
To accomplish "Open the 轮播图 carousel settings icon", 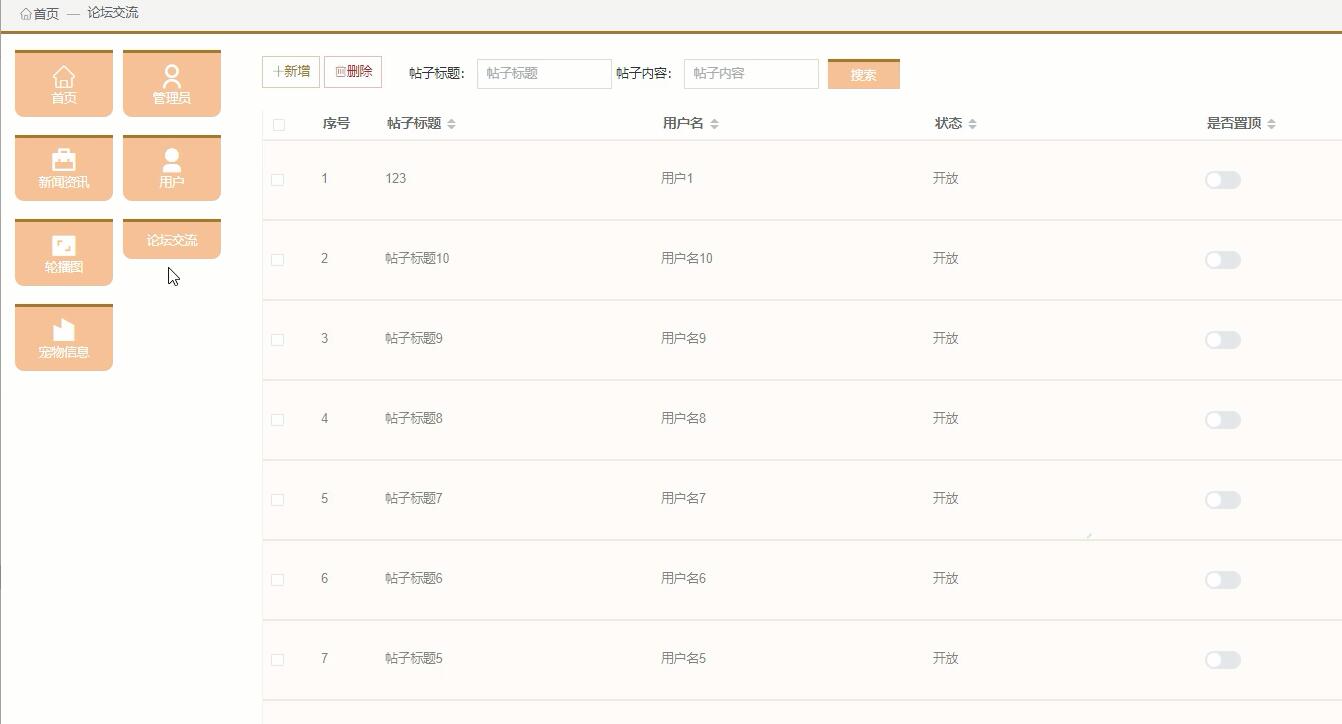I will (63, 252).
